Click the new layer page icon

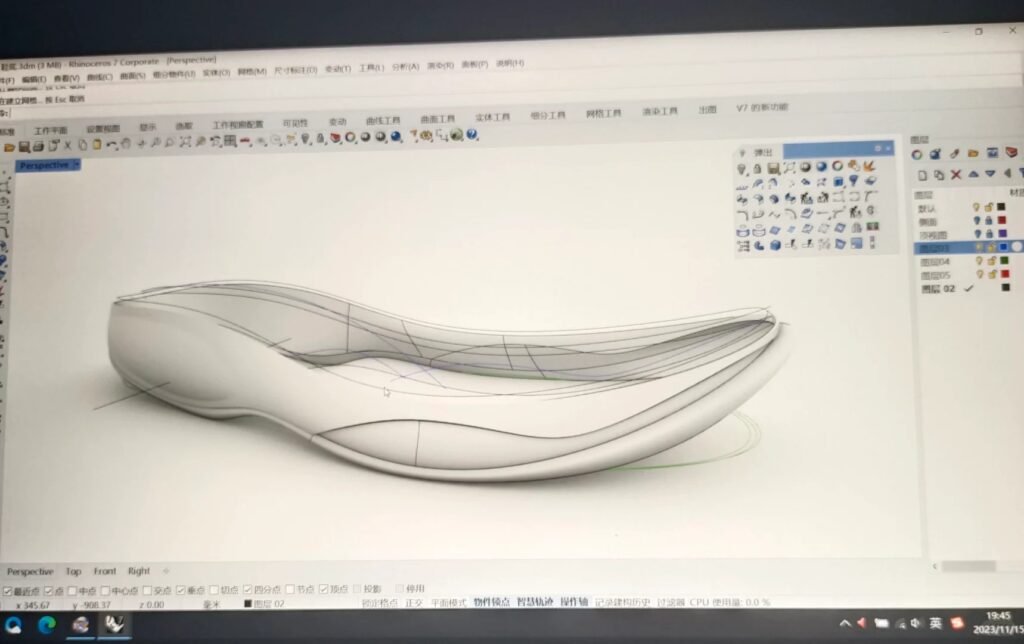(x=922, y=174)
